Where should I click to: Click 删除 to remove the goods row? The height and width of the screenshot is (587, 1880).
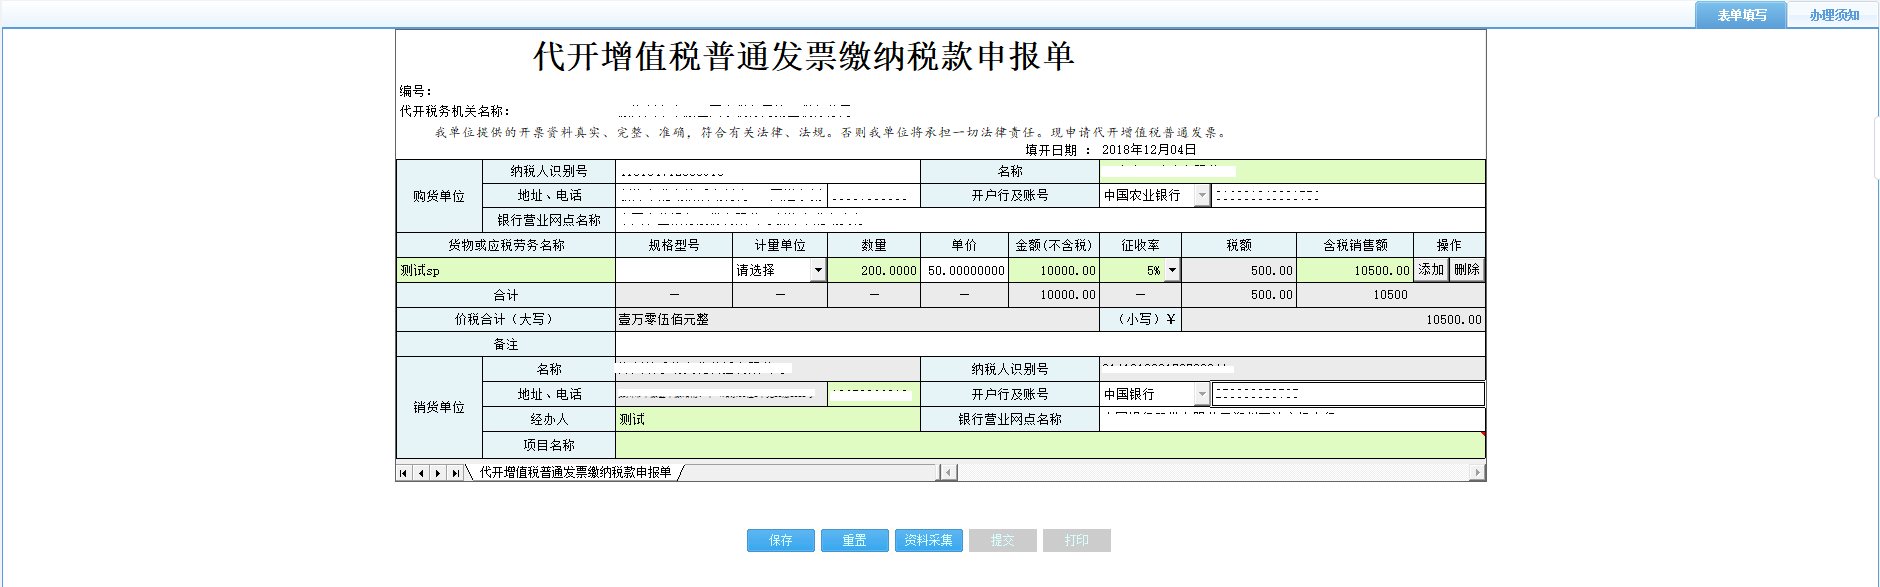tap(1466, 270)
